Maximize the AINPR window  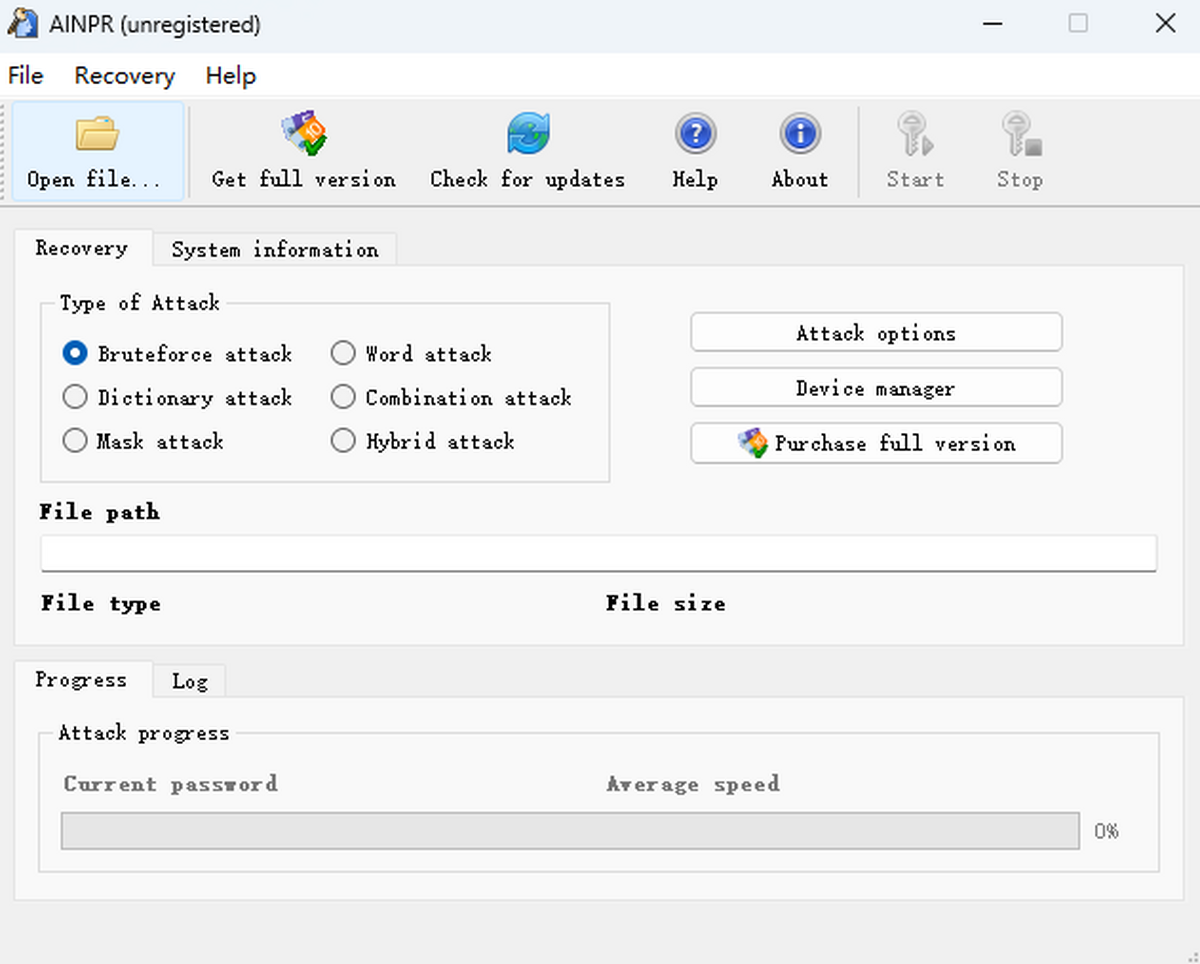coord(1078,24)
